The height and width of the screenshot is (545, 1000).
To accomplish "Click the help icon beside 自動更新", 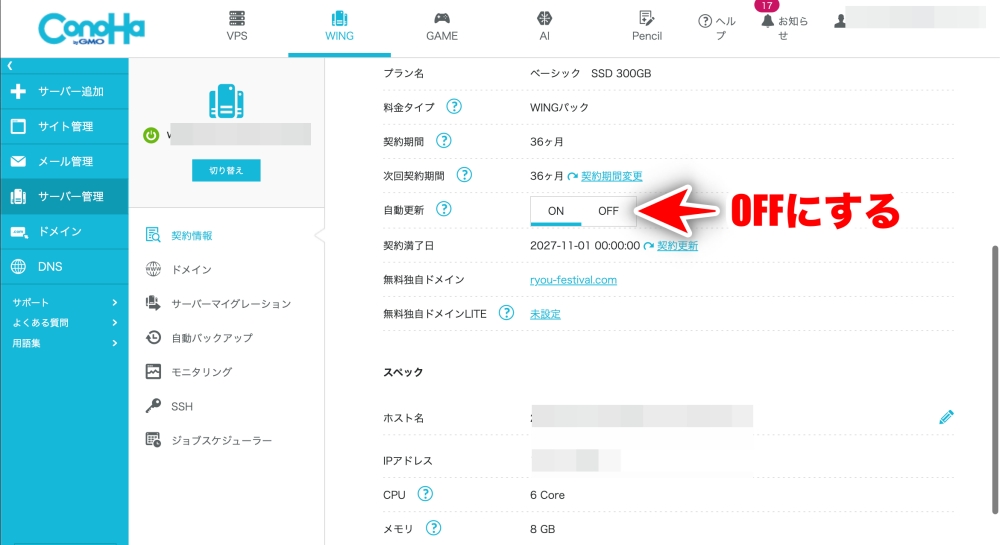I will [x=445, y=209].
